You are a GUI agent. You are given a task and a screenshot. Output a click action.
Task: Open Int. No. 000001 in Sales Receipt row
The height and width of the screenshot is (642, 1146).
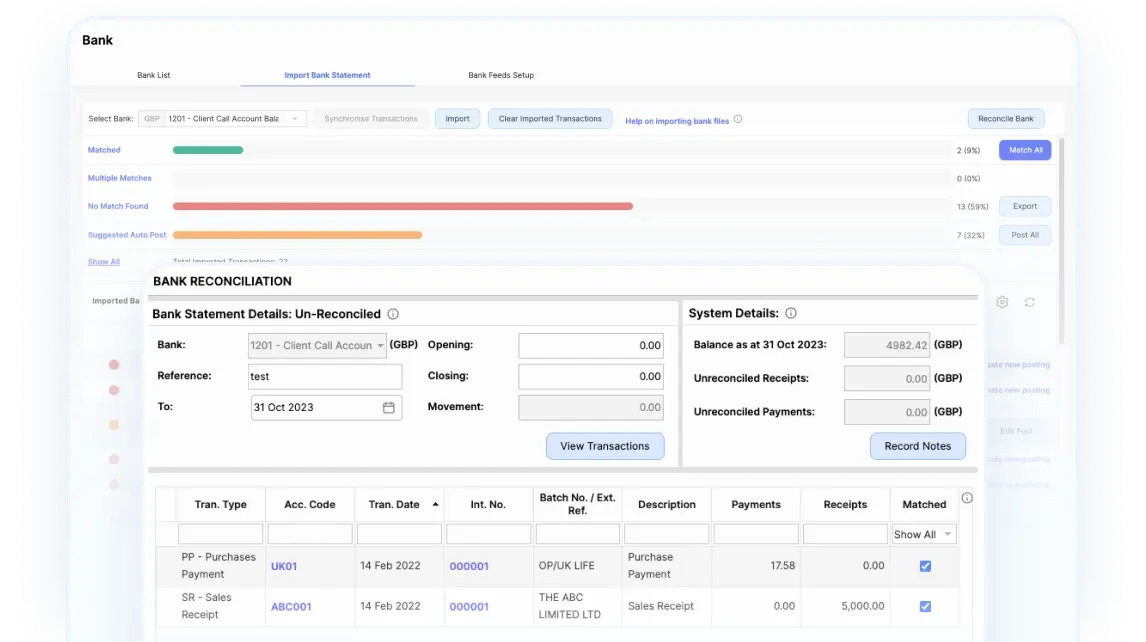469,606
